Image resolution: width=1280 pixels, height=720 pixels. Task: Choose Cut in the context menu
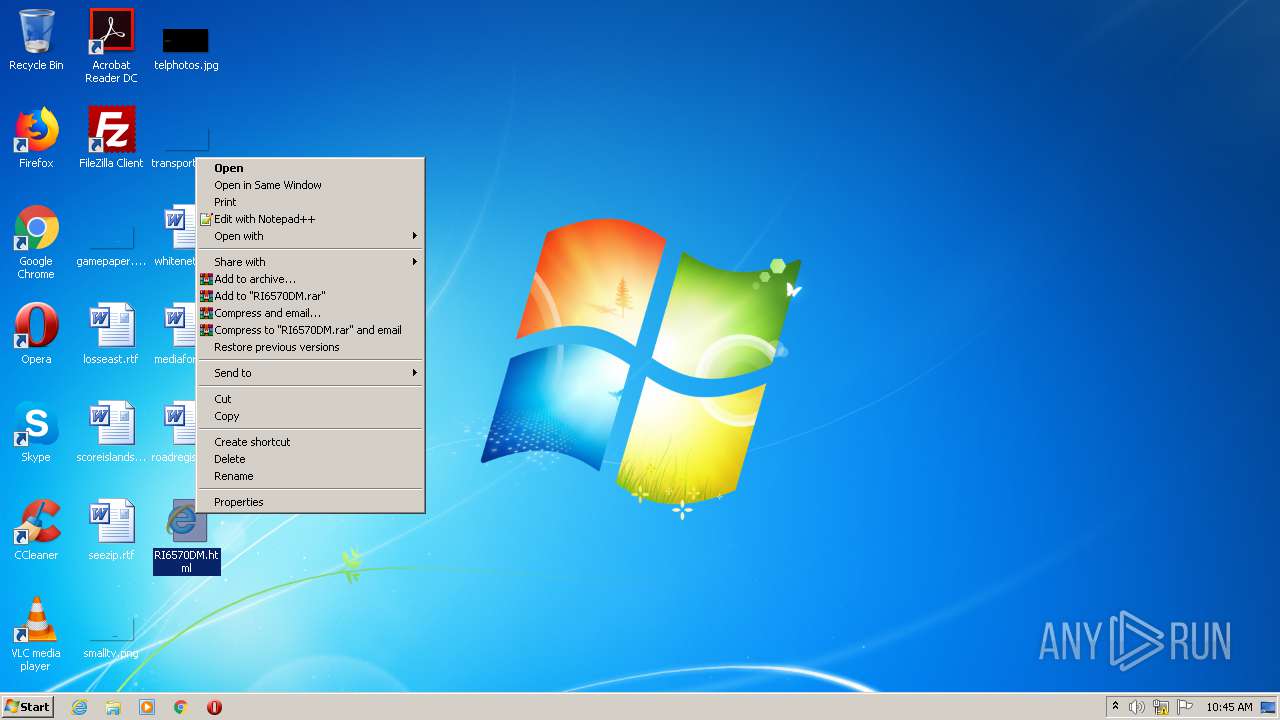pyautogui.click(x=311, y=399)
